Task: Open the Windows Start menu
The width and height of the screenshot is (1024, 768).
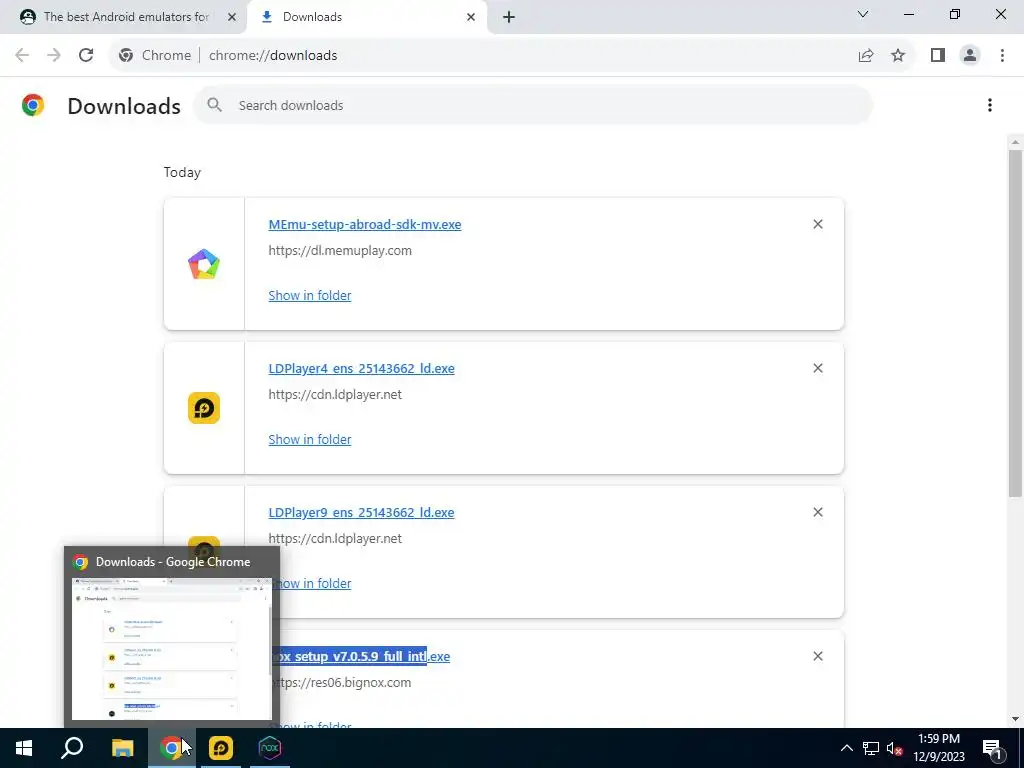Action: pos(24,748)
